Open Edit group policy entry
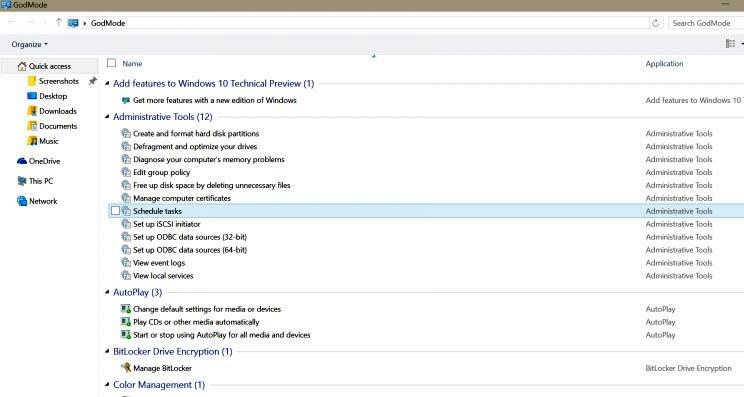Viewport: 744px width, 397px height. (161, 172)
